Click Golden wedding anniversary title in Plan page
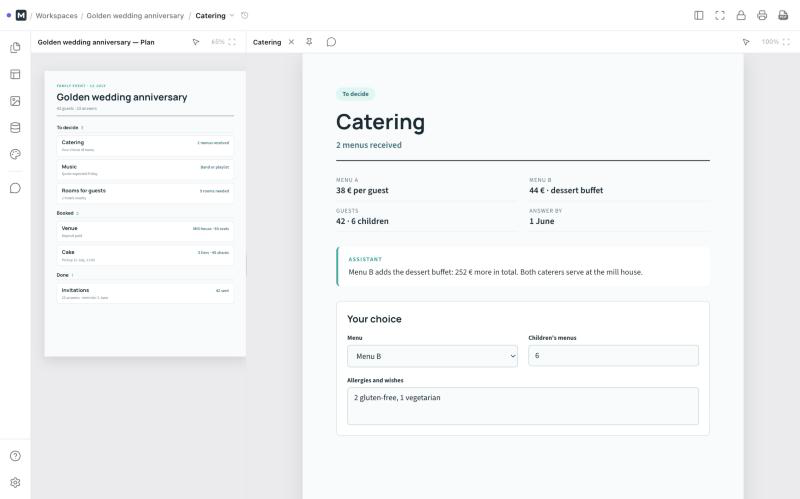 tap(122, 97)
